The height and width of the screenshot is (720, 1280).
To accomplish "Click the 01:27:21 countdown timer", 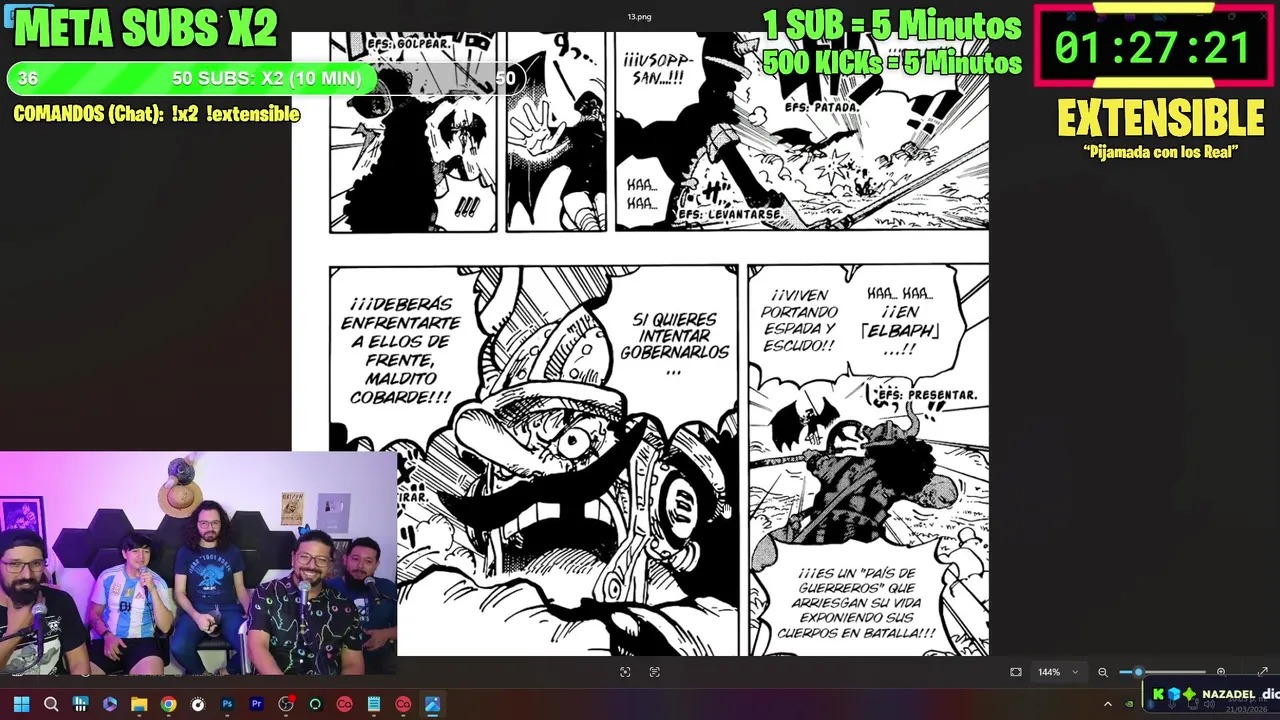I will click(x=1153, y=49).
